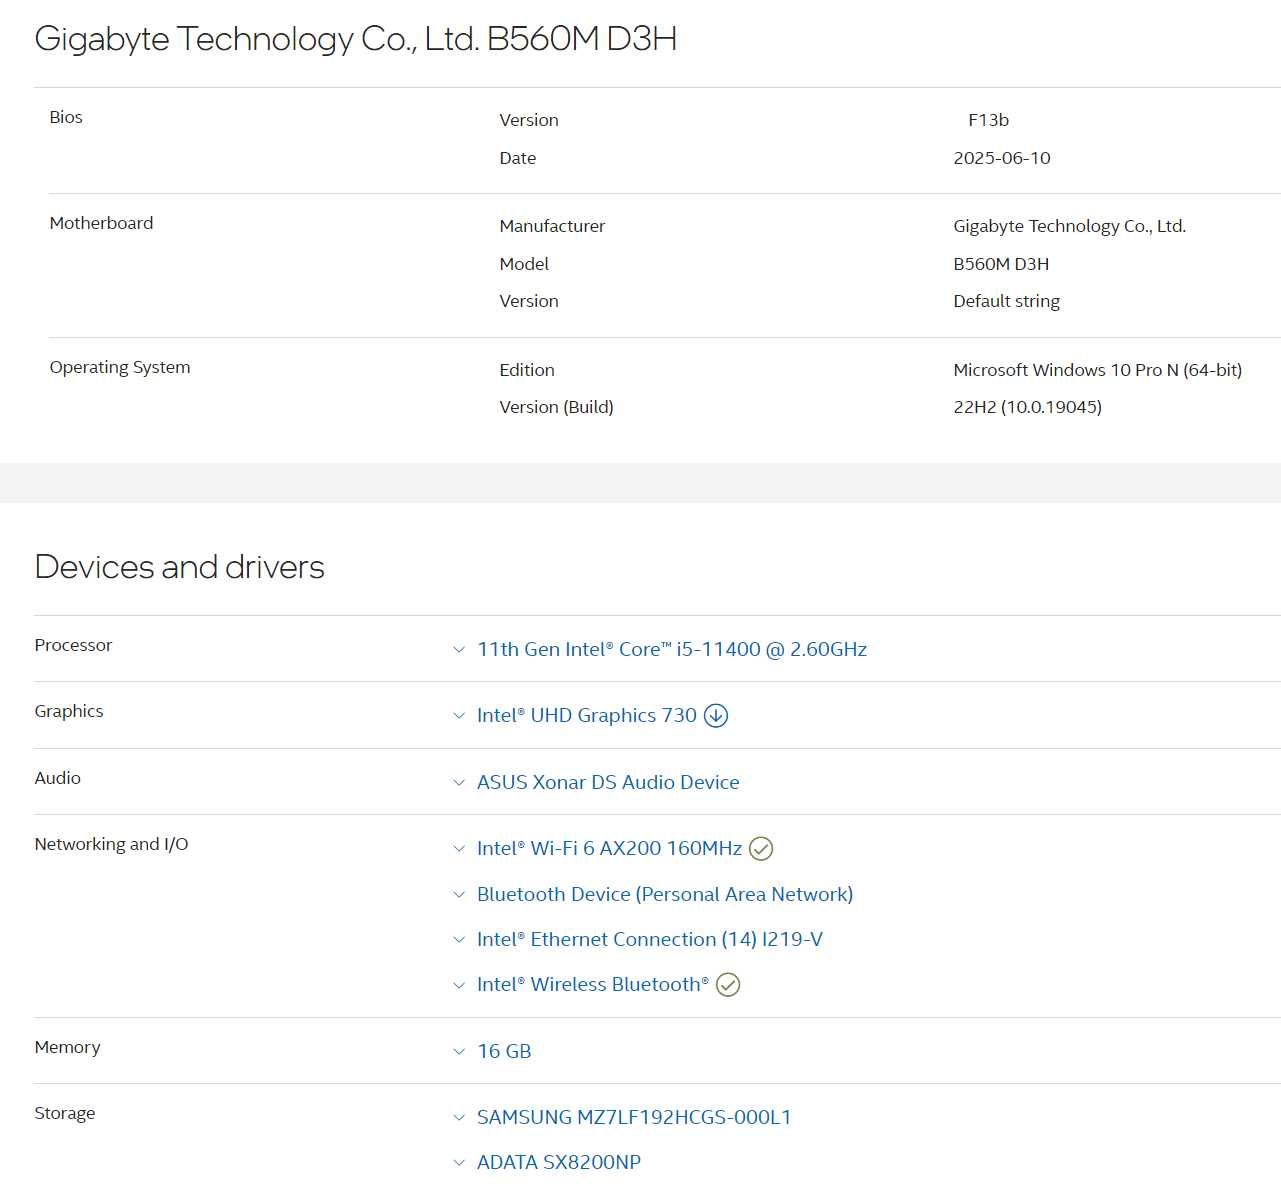Open the 16 GB memory link
Viewport: 1281px width, 1201px height.
504,1051
